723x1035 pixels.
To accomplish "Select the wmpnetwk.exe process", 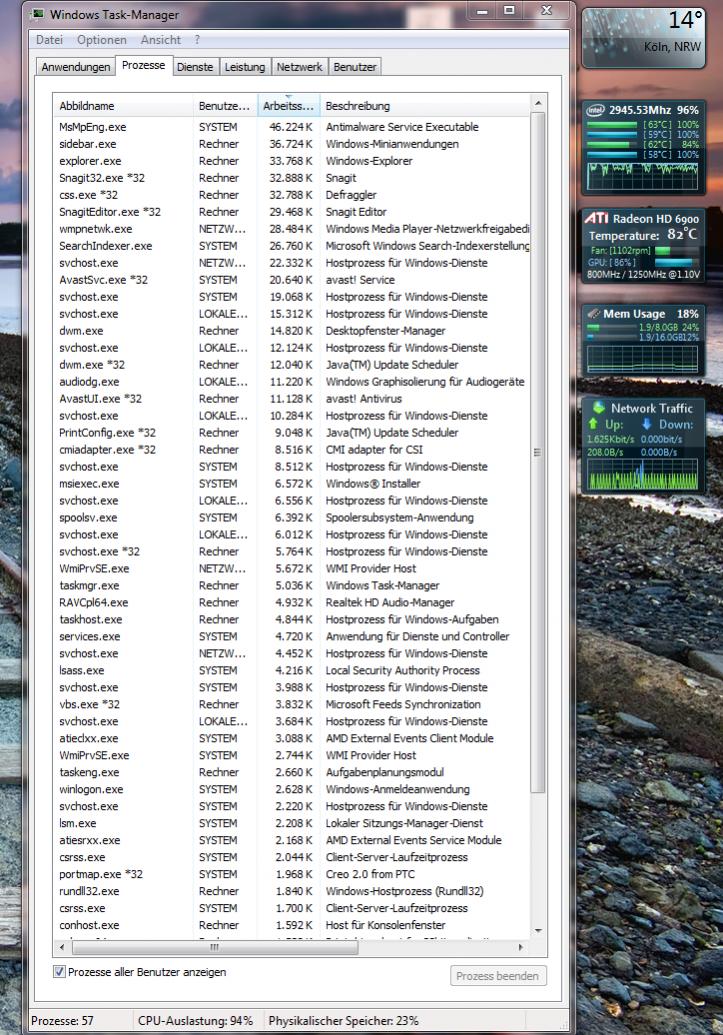I will (292, 229).
